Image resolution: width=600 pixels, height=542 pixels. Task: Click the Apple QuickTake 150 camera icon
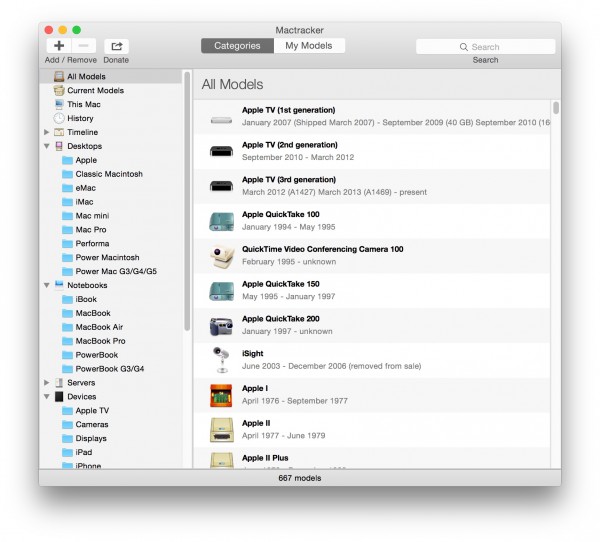tap(221, 291)
